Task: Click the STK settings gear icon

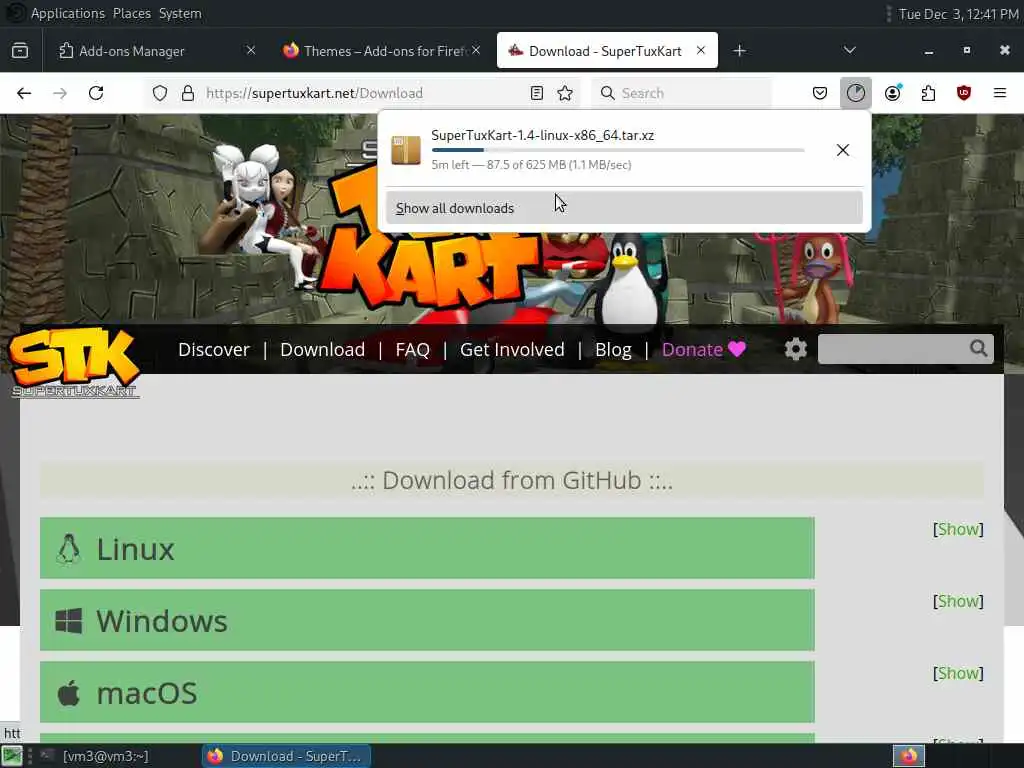Action: (795, 349)
